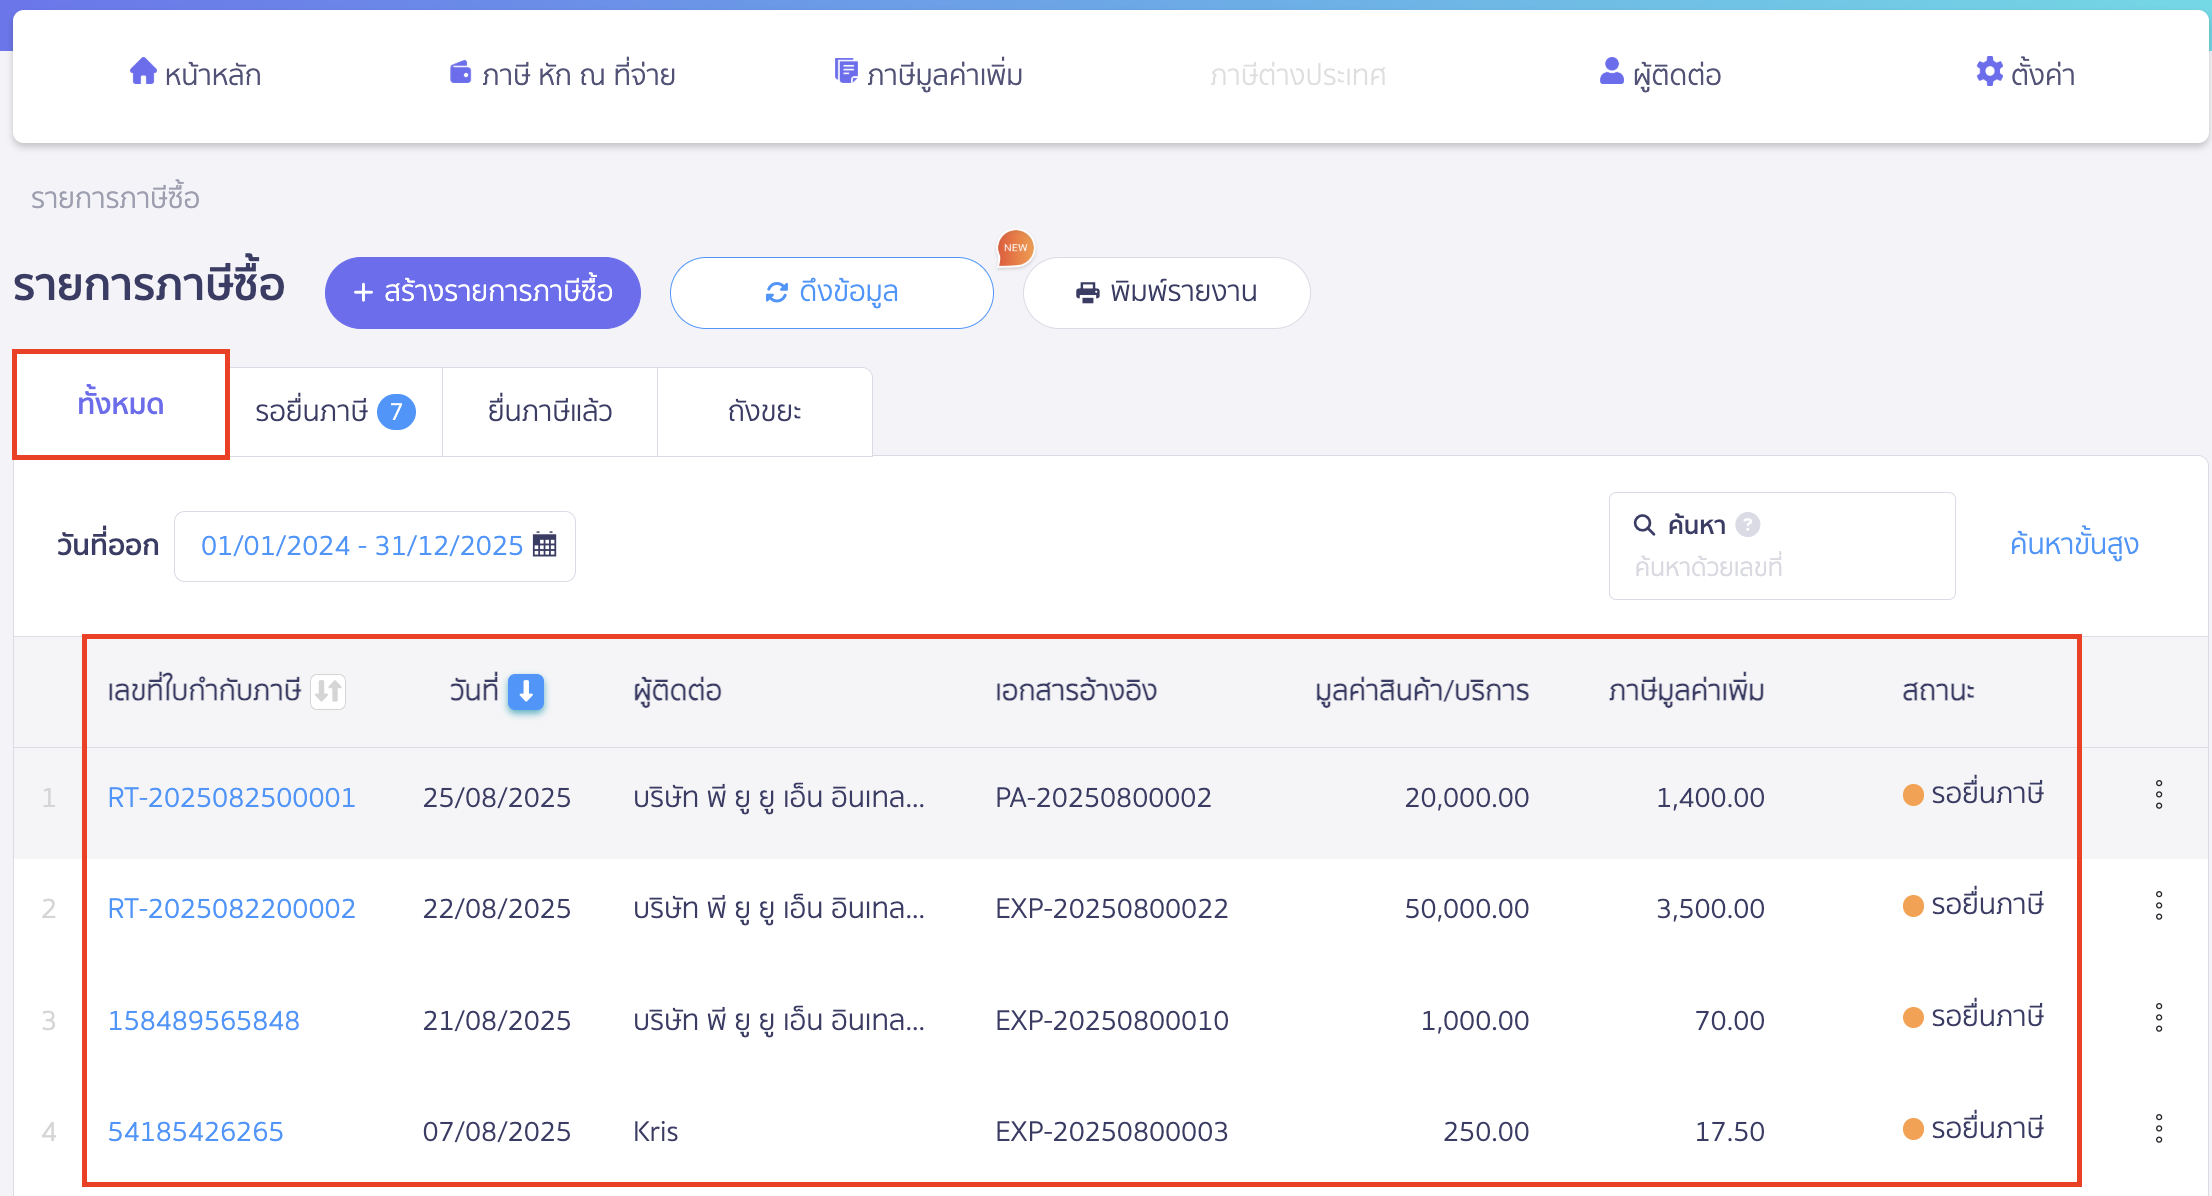Screen dimensions: 2212x1196
Task: Sort by เลขที่ใบกำกับภาษี column icon
Action: tap(328, 691)
